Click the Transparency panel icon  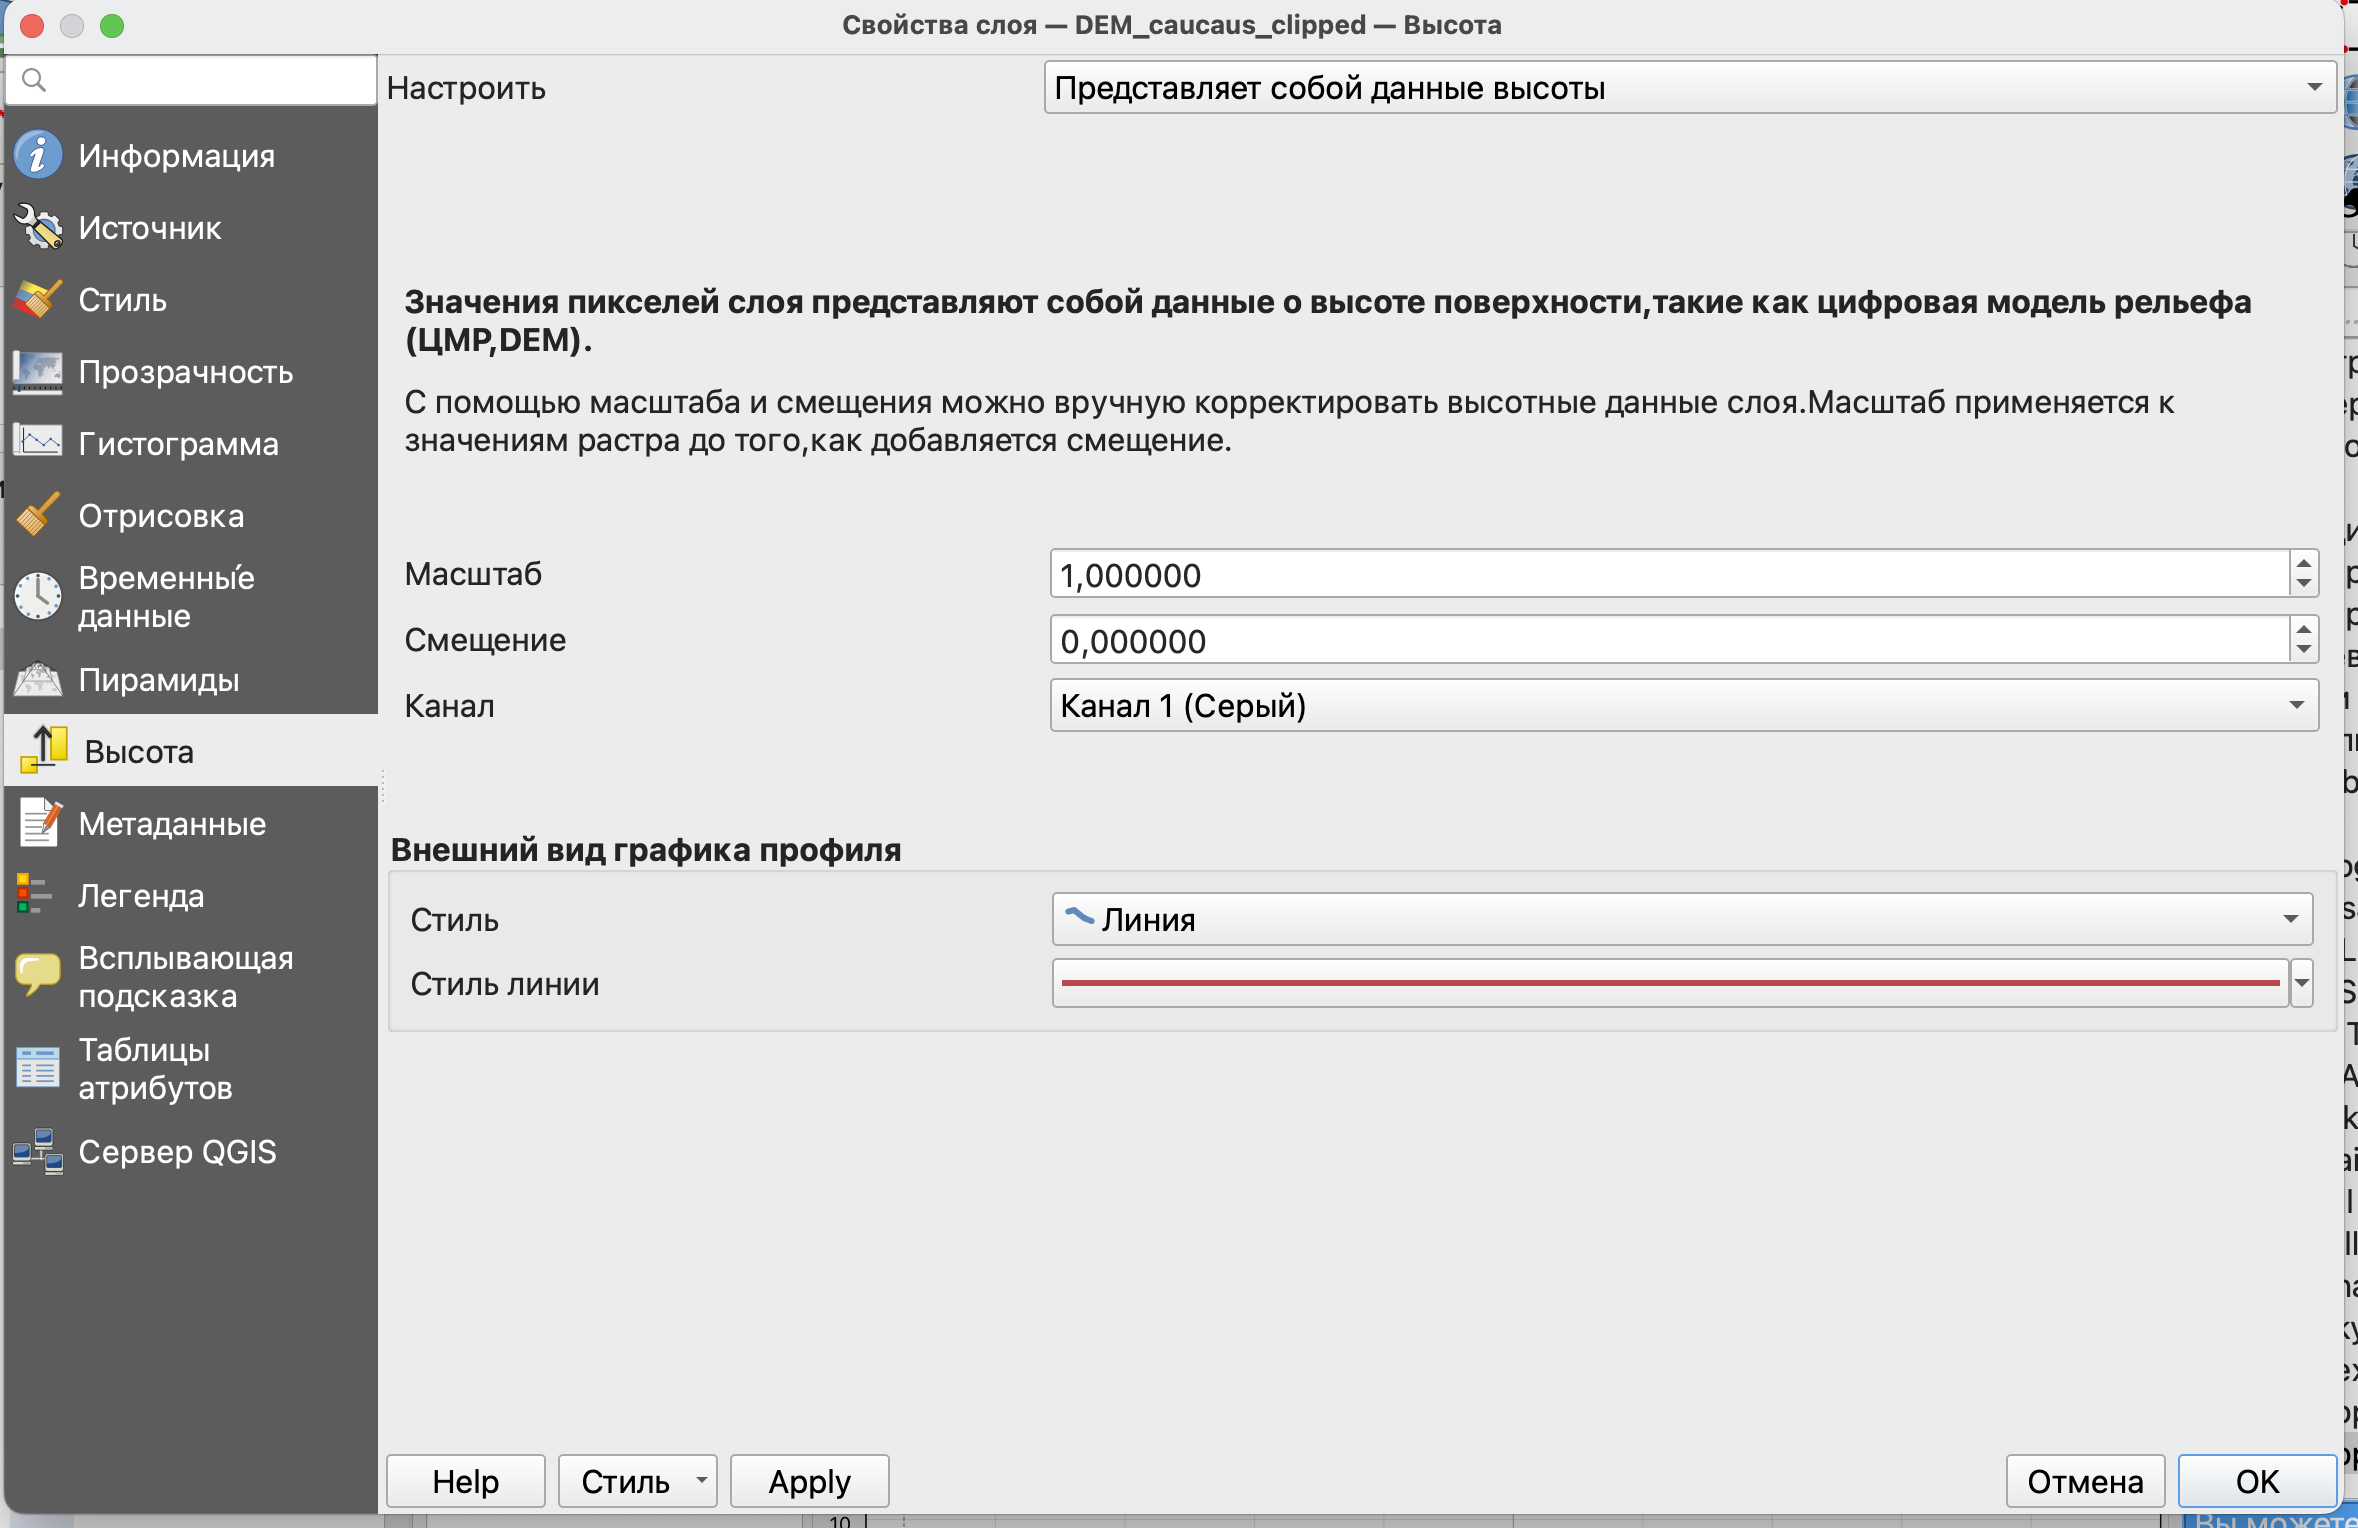(x=38, y=372)
